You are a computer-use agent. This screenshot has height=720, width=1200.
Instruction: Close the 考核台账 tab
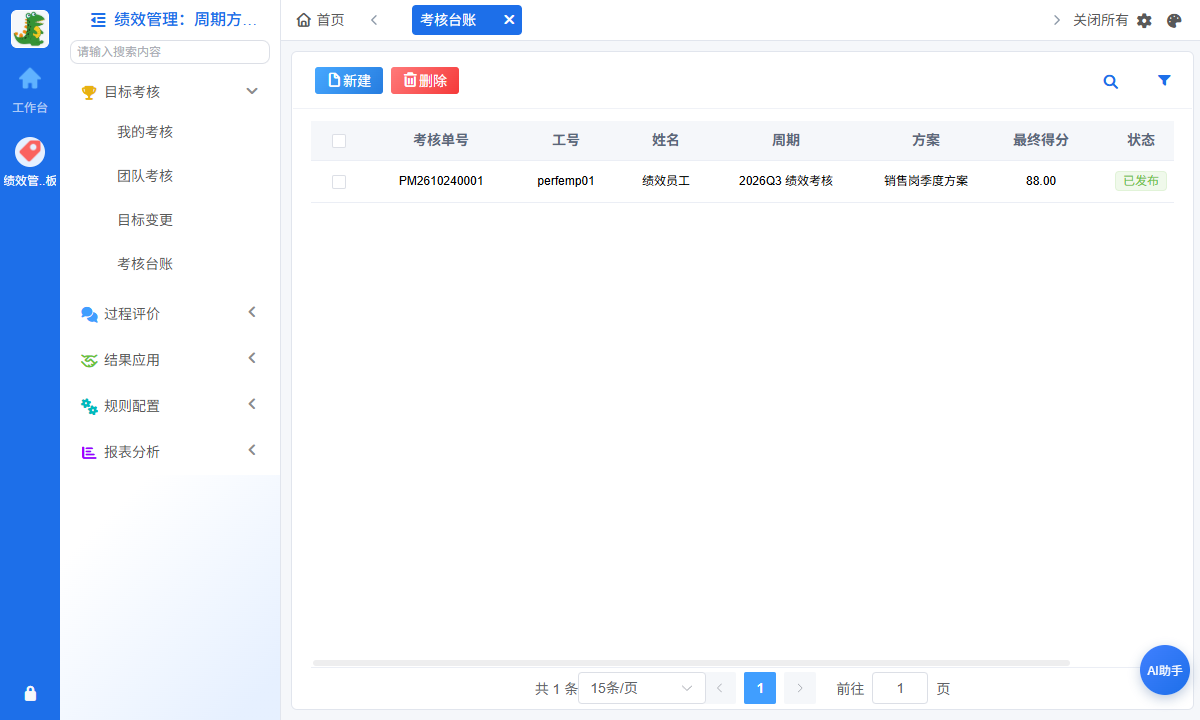(509, 20)
